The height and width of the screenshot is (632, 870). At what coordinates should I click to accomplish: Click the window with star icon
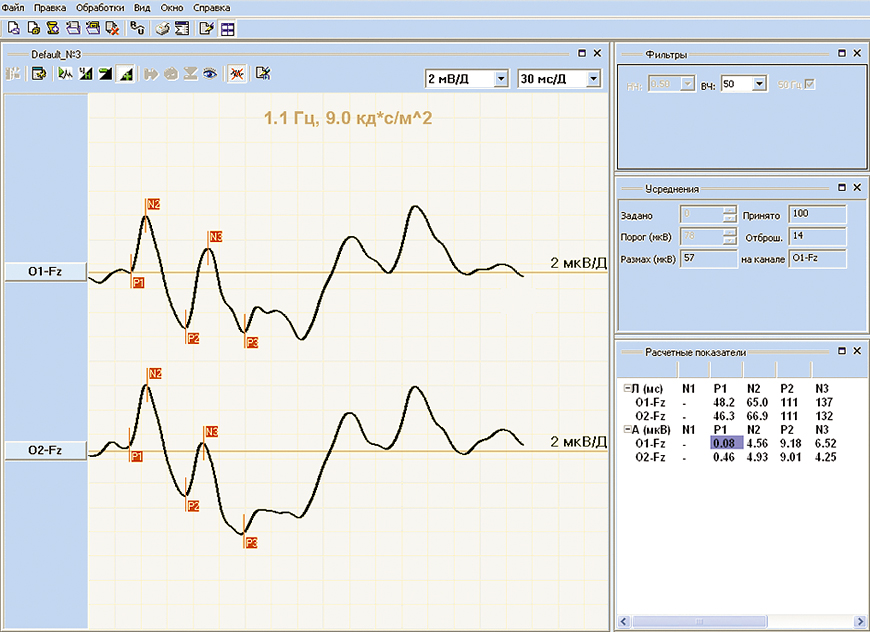tap(39, 74)
